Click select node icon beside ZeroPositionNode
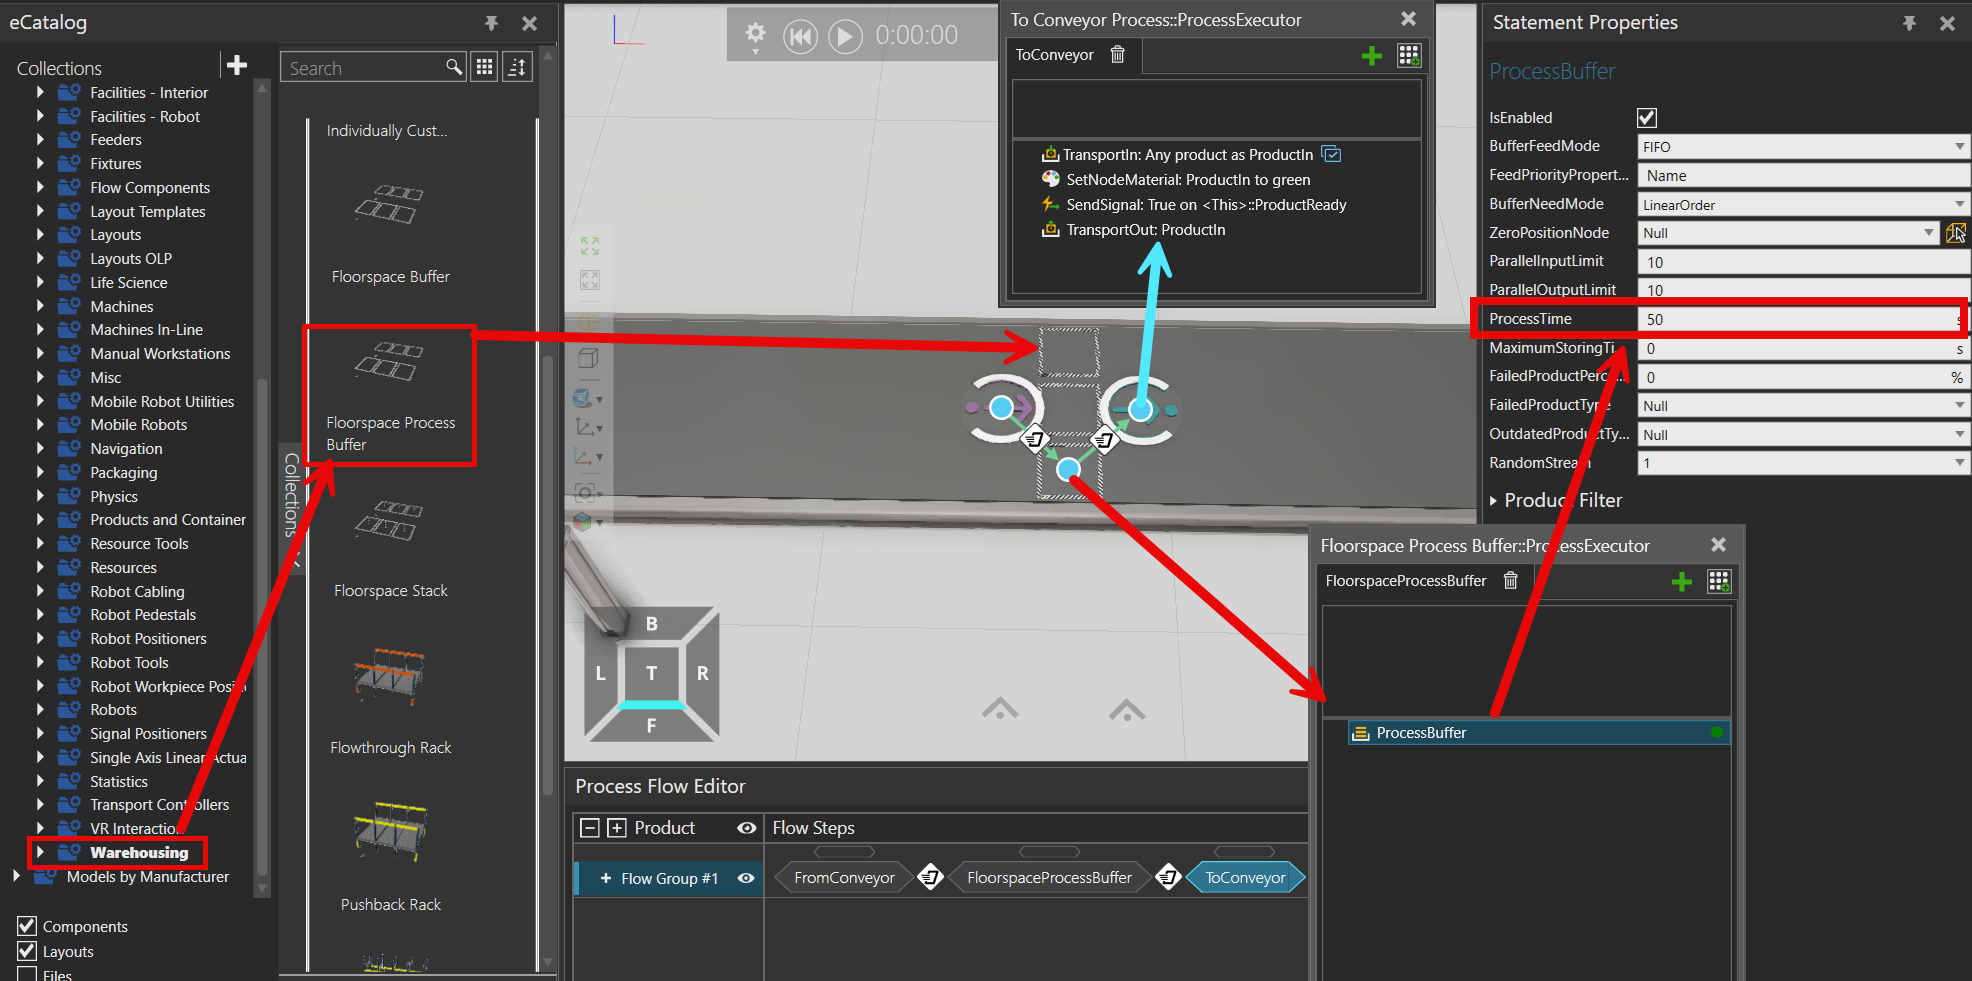Viewport: 1972px width, 981px height. coord(1956,233)
